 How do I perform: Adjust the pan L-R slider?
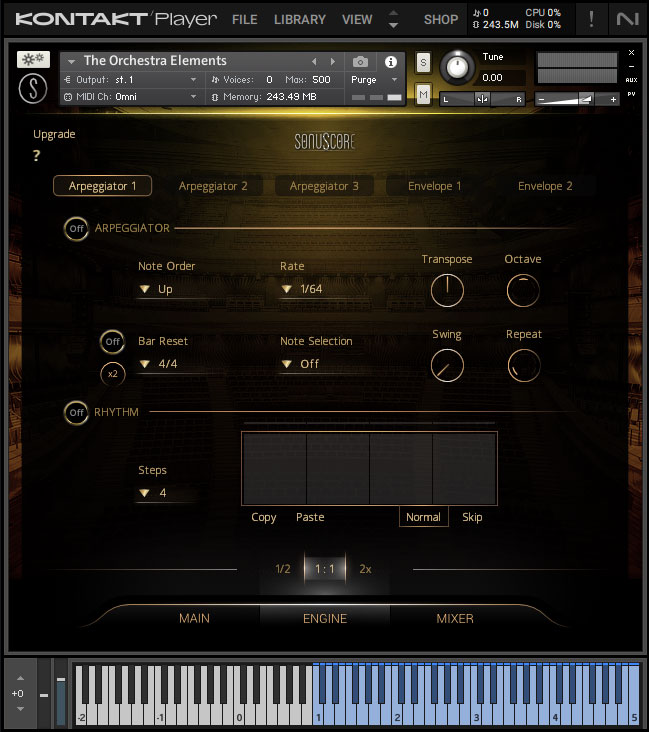click(482, 99)
